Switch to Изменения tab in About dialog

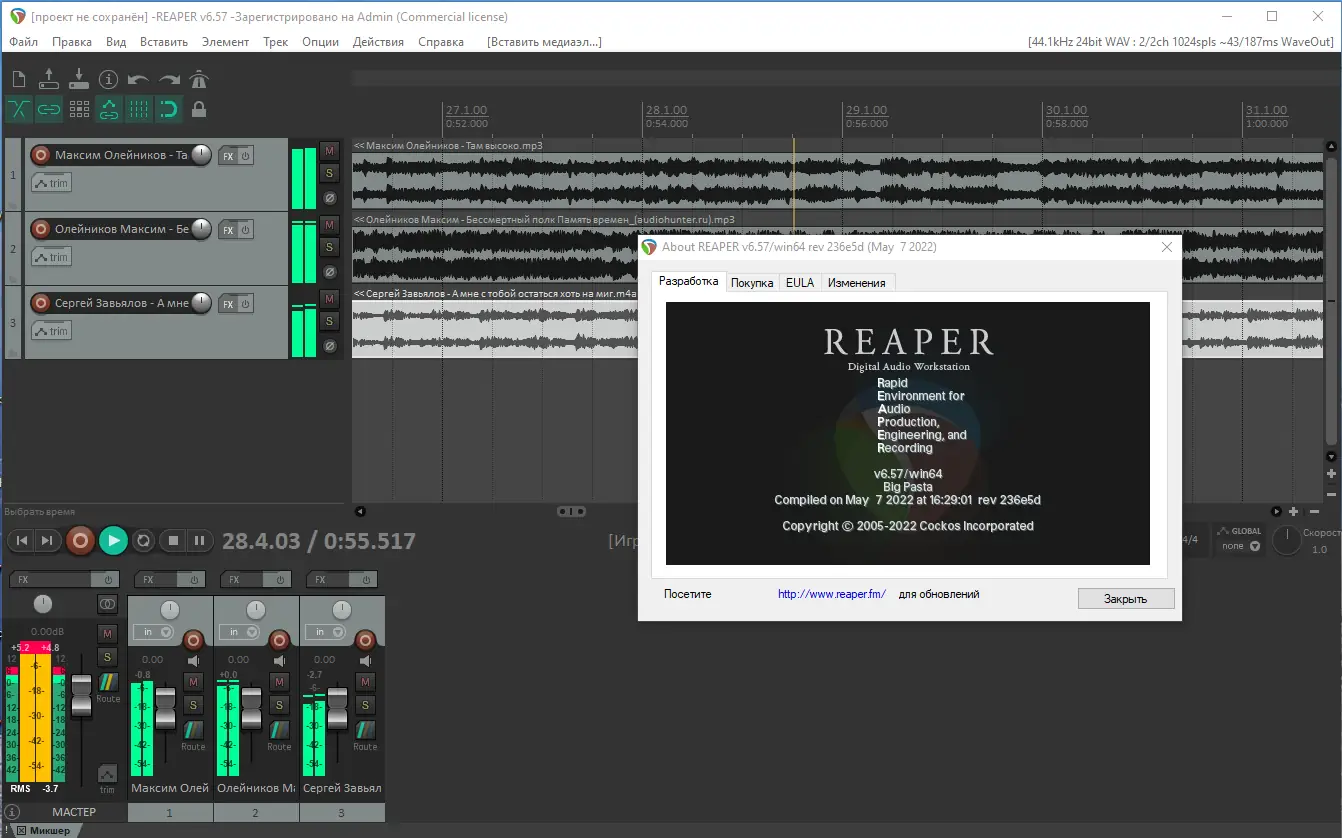(857, 283)
